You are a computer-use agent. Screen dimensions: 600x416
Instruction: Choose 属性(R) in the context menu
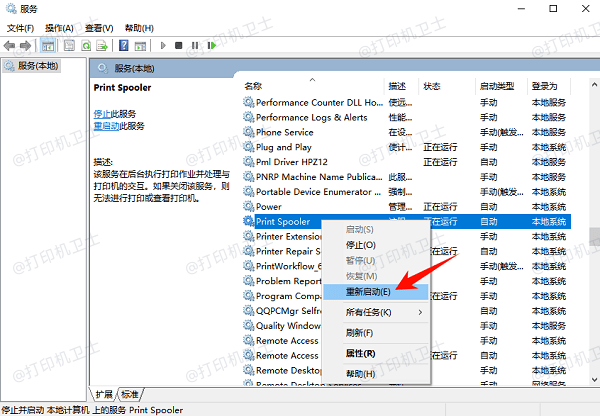click(x=360, y=353)
